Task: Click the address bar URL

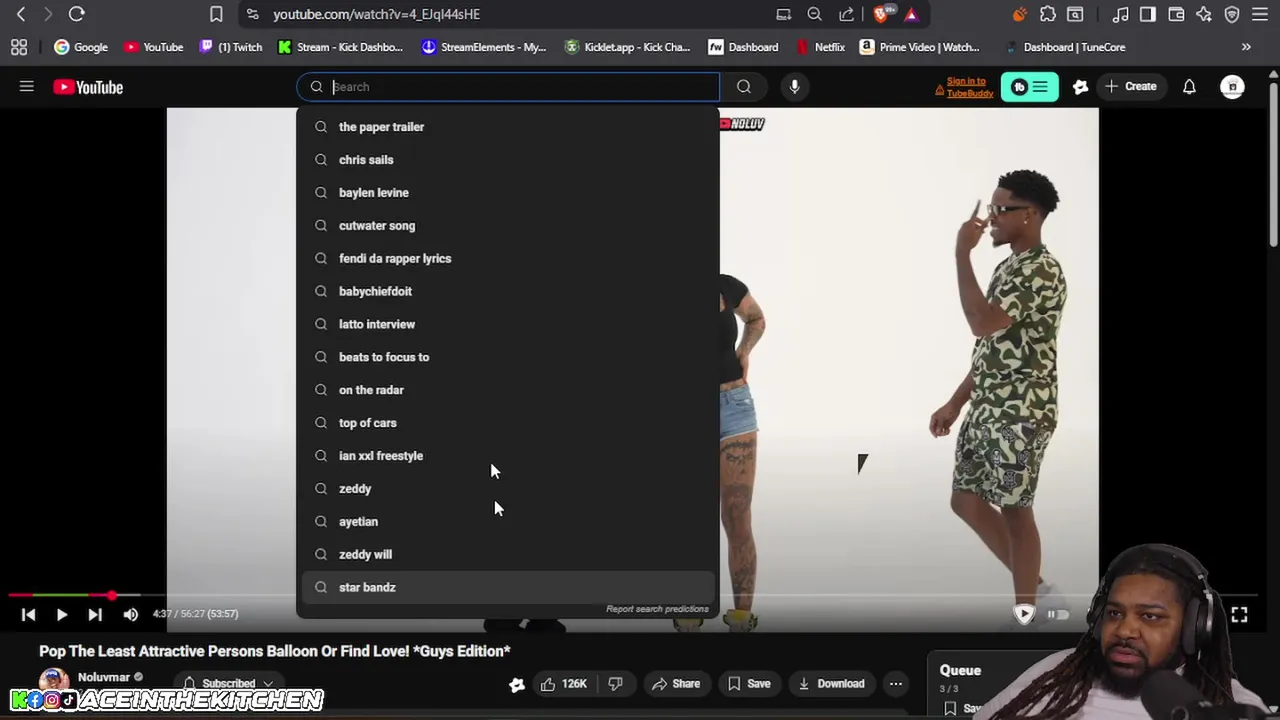Action: (x=376, y=14)
